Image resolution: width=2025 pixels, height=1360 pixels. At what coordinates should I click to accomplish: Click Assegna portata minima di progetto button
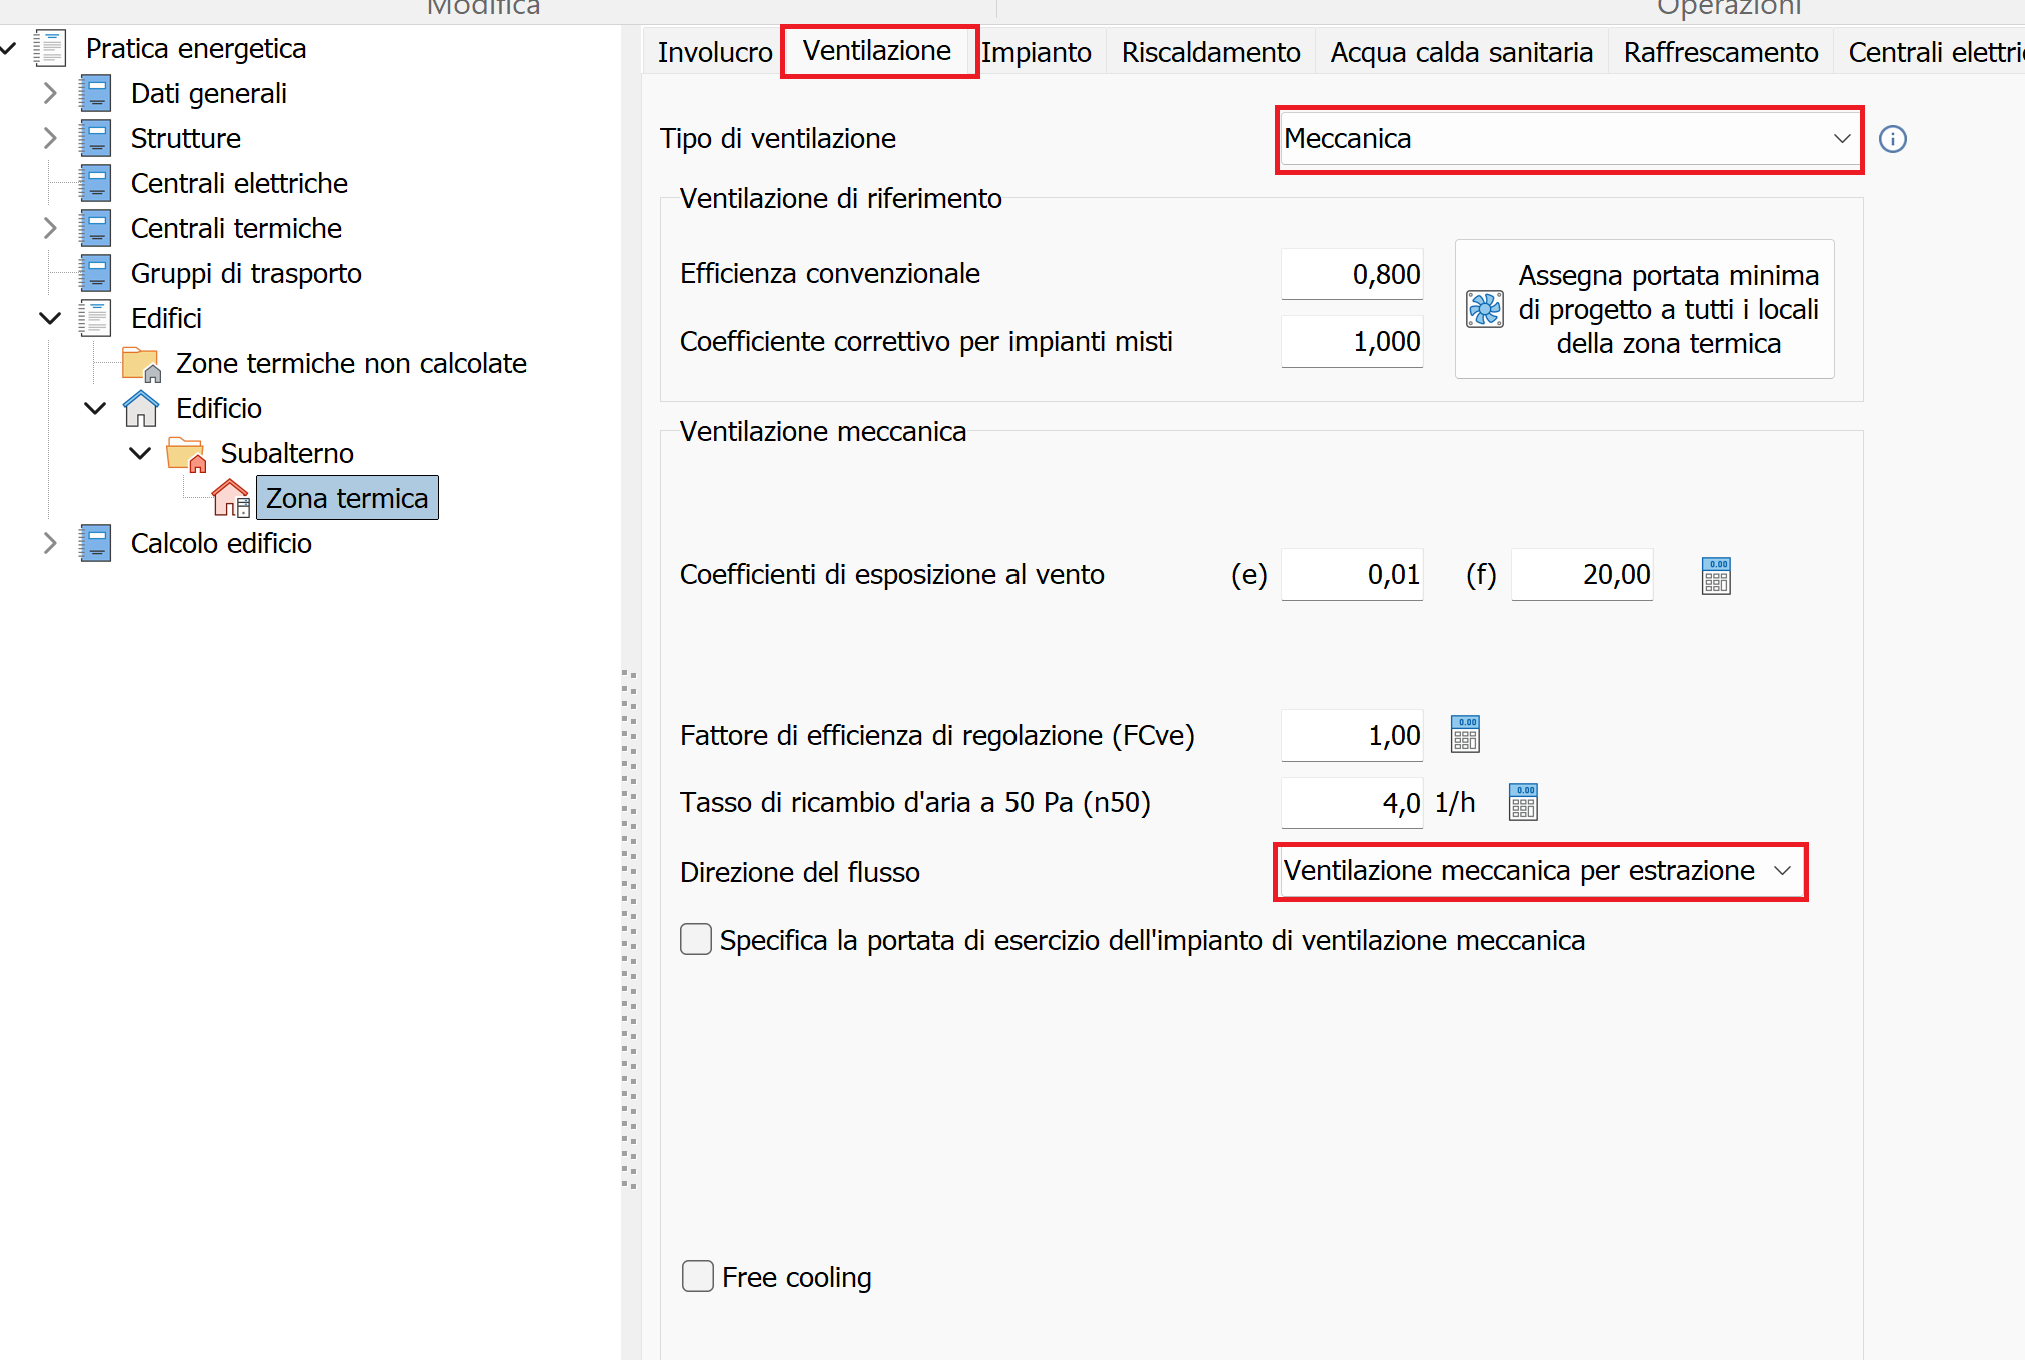(1644, 309)
